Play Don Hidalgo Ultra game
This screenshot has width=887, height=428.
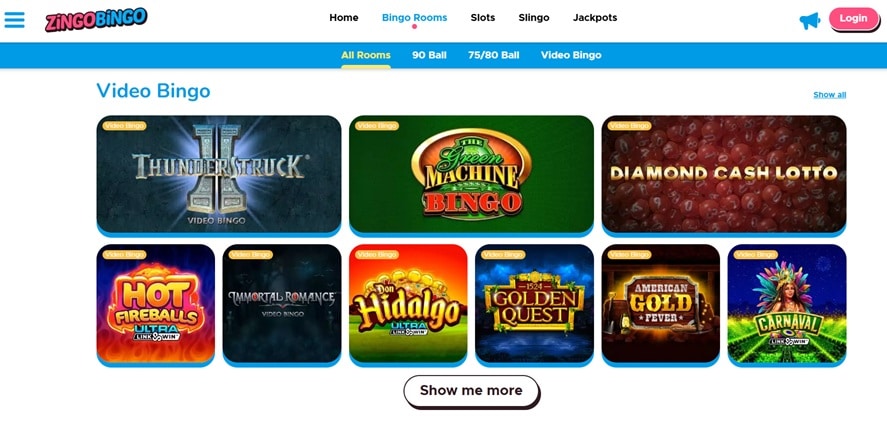pyautogui.click(x=408, y=305)
